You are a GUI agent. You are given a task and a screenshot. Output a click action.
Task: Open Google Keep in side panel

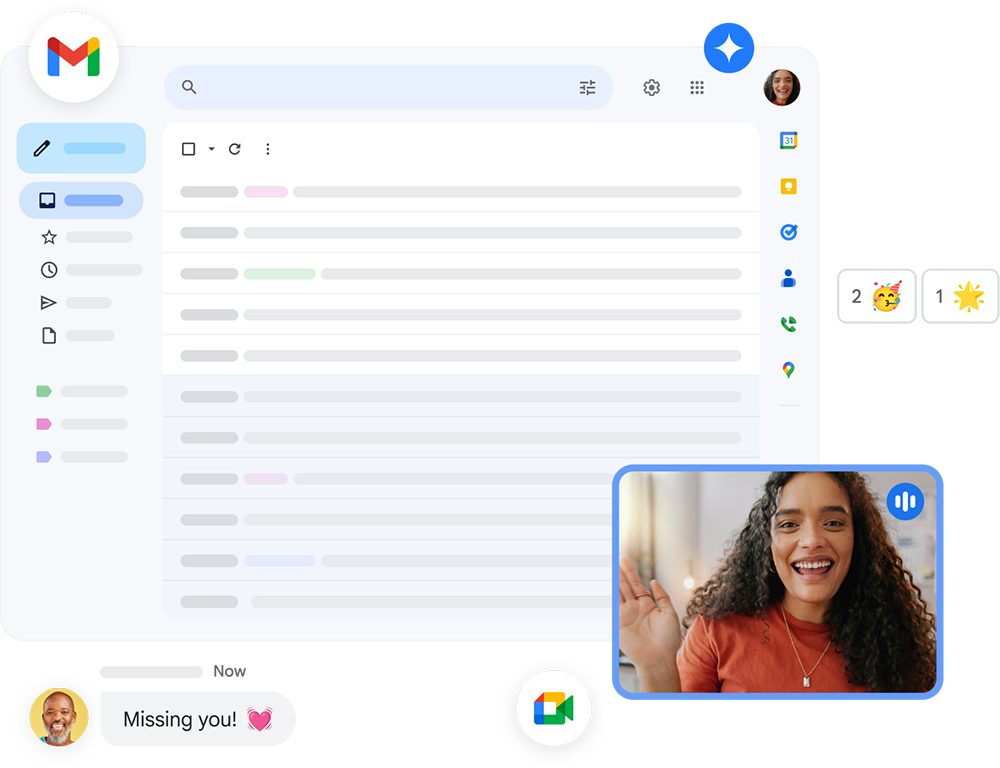click(x=788, y=187)
